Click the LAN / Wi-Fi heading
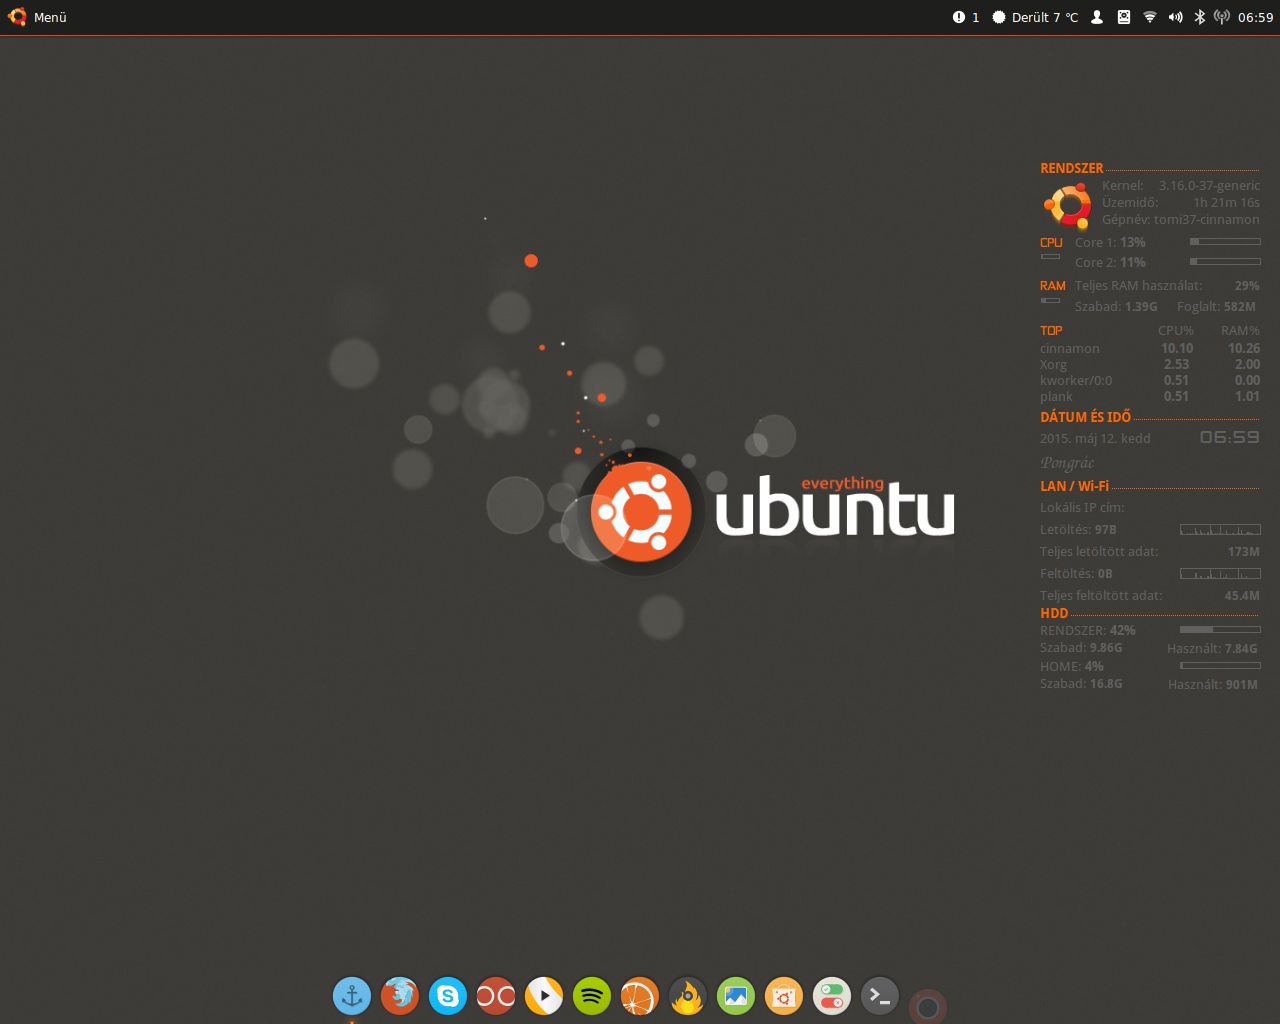The height and width of the screenshot is (1024, 1280). [x=1074, y=485]
